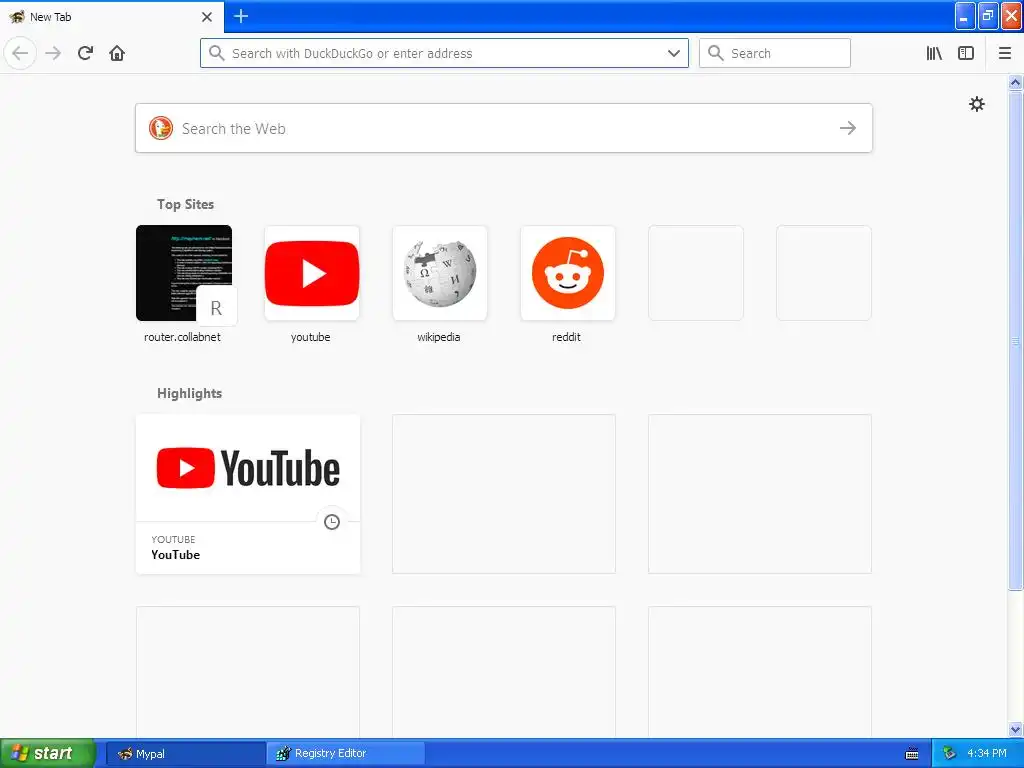1024x768 pixels.
Task: Open the Windows start menu
Action: coord(48,753)
